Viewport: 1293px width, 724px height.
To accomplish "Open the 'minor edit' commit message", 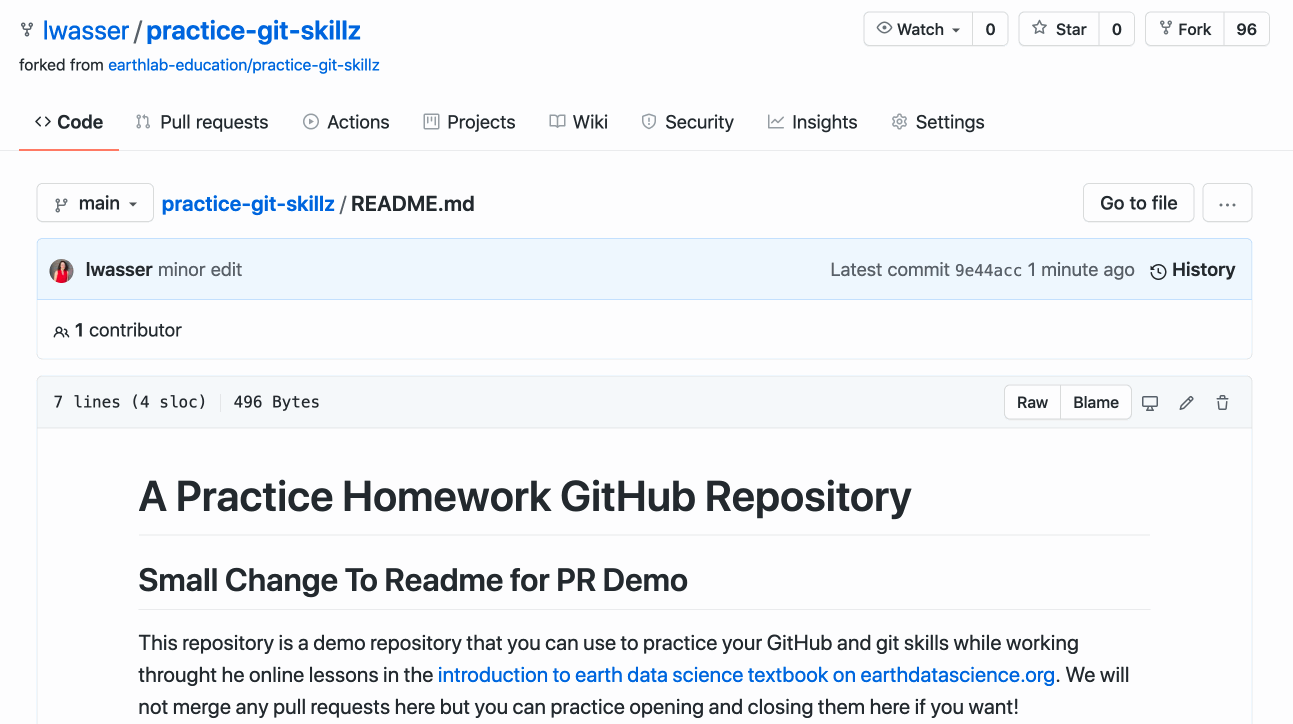I will 200,270.
